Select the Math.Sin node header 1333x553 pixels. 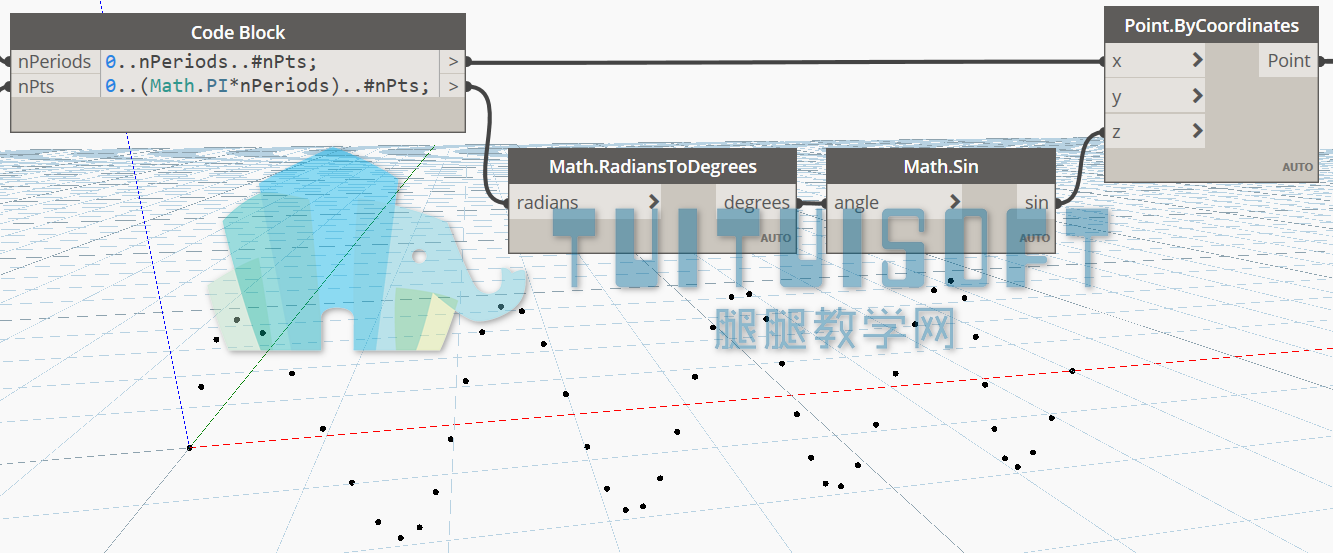point(941,166)
